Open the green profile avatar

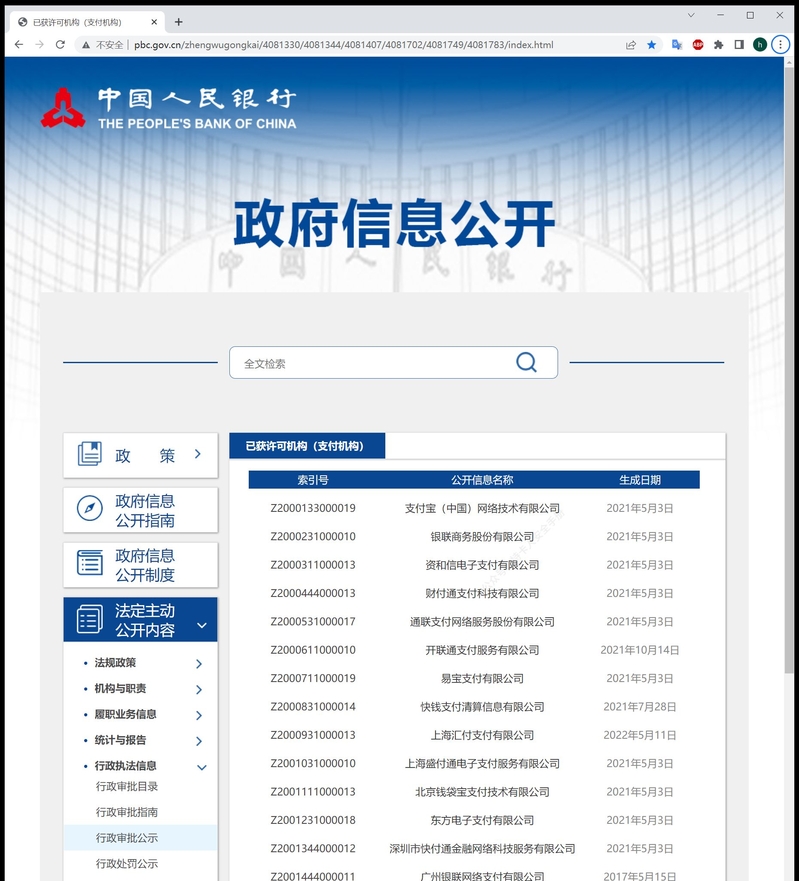click(760, 45)
